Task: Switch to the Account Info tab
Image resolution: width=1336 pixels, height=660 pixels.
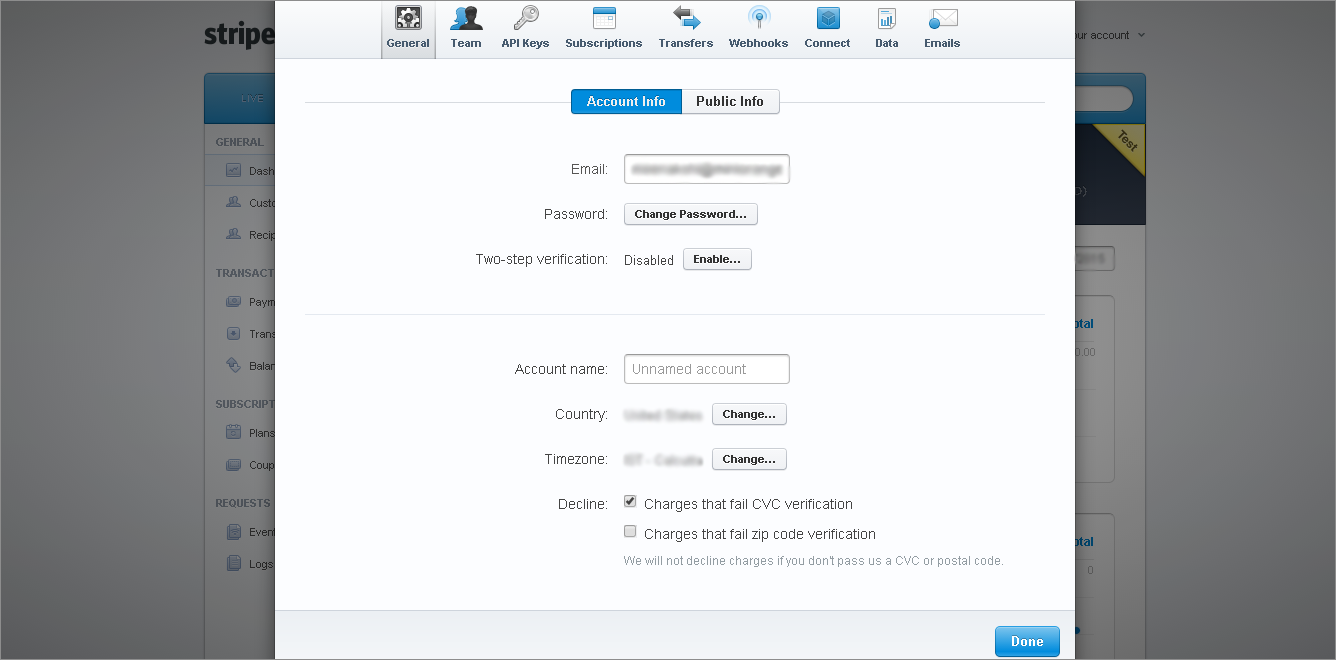Action: (626, 101)
